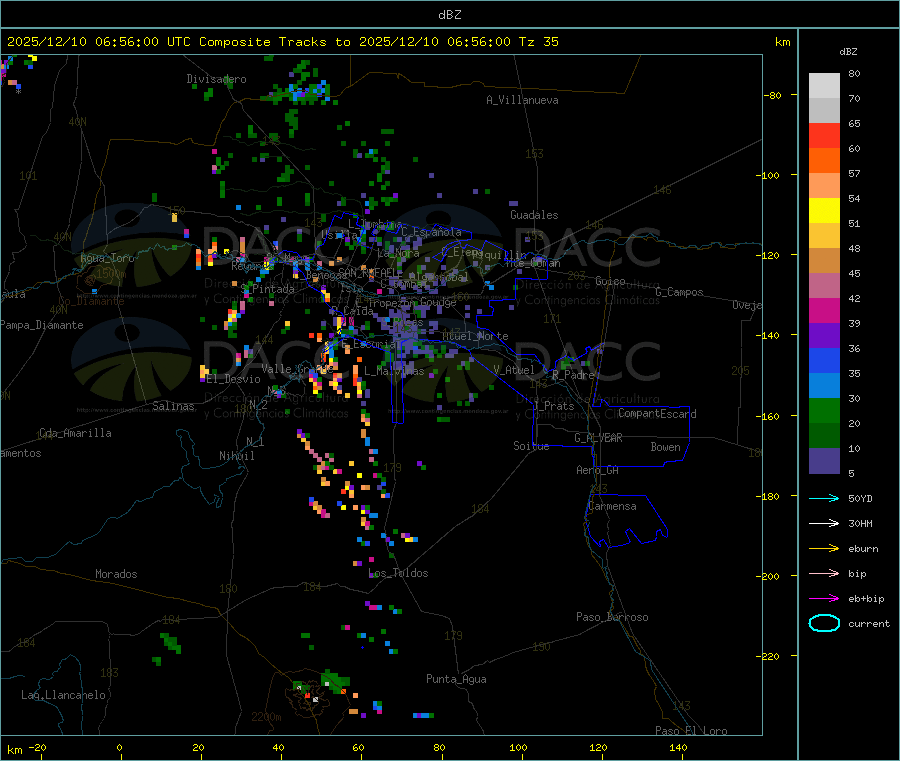Click the 'N_1' map label
900x761 pixels.
(x=255, y=441)
